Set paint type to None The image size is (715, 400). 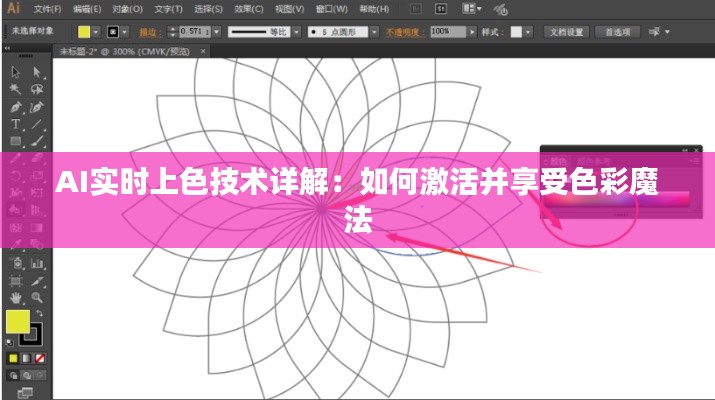click(40, 358)
